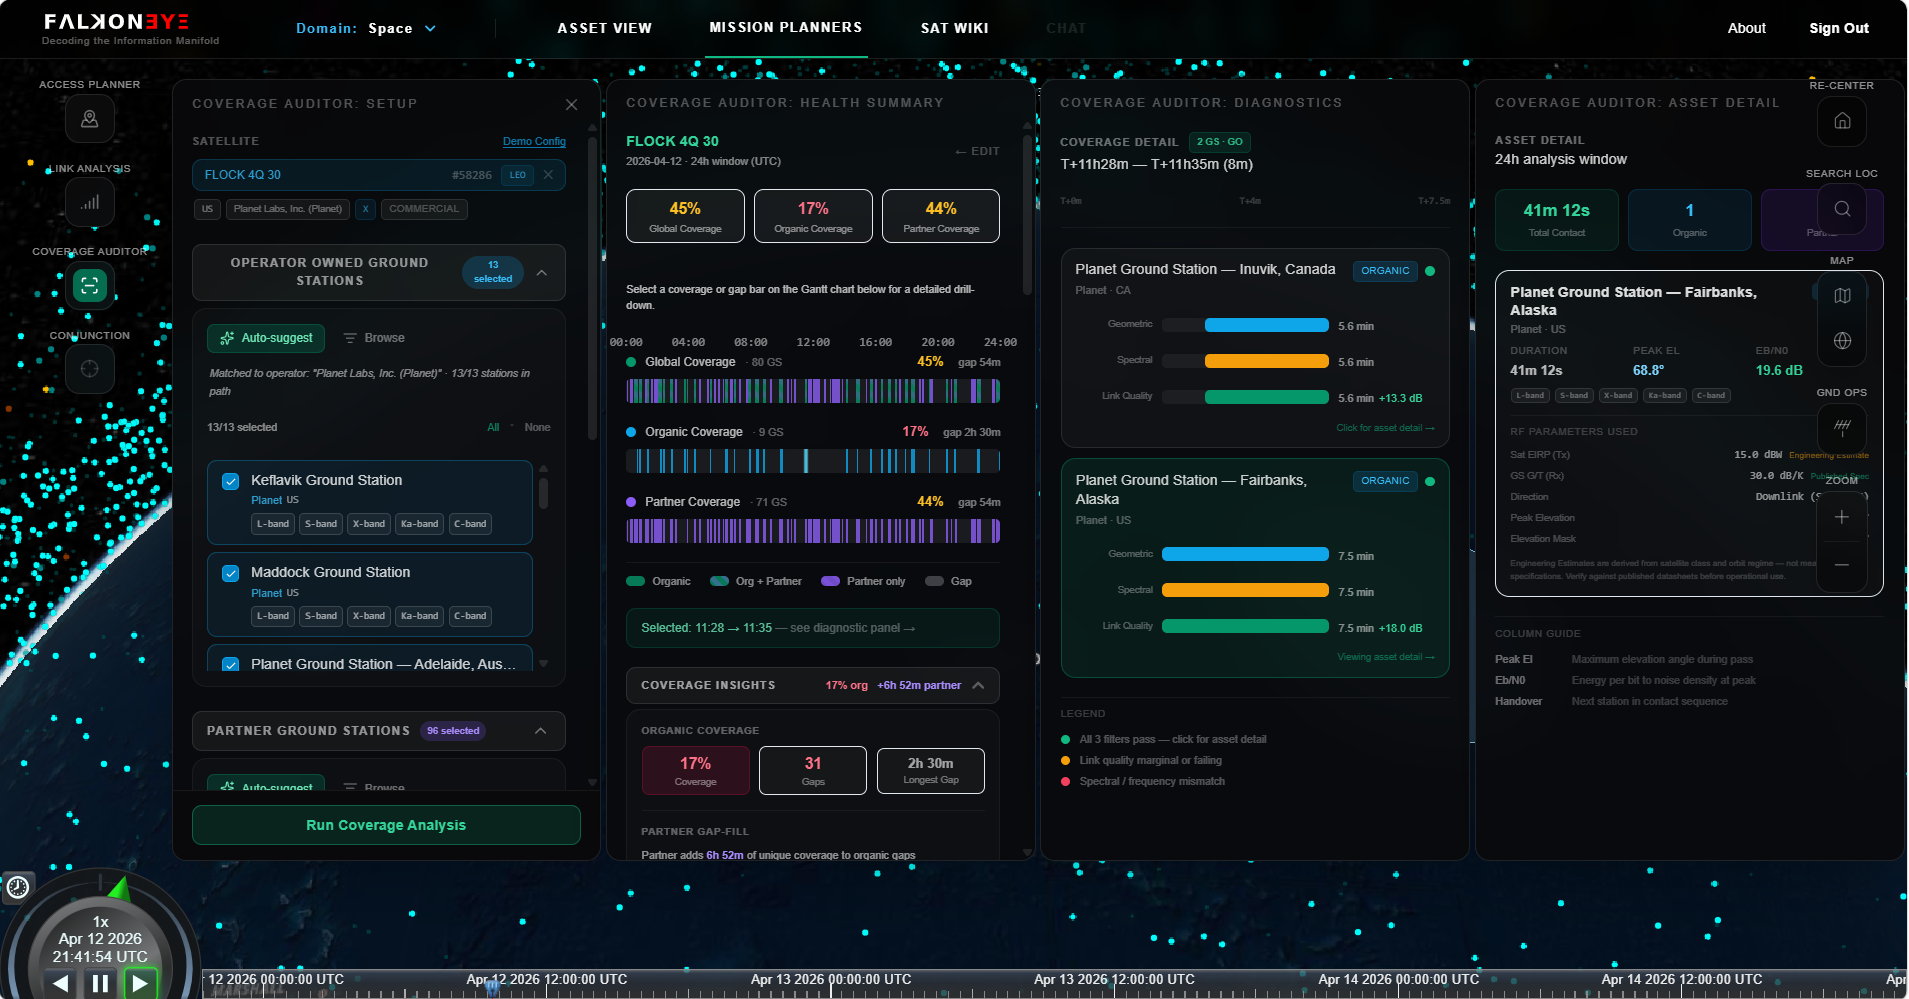Image resolution: width=1909 pixels, height=999 pixels.
Task: Click the X tag beside Planet Labs
Action: [x=366, y=209]
